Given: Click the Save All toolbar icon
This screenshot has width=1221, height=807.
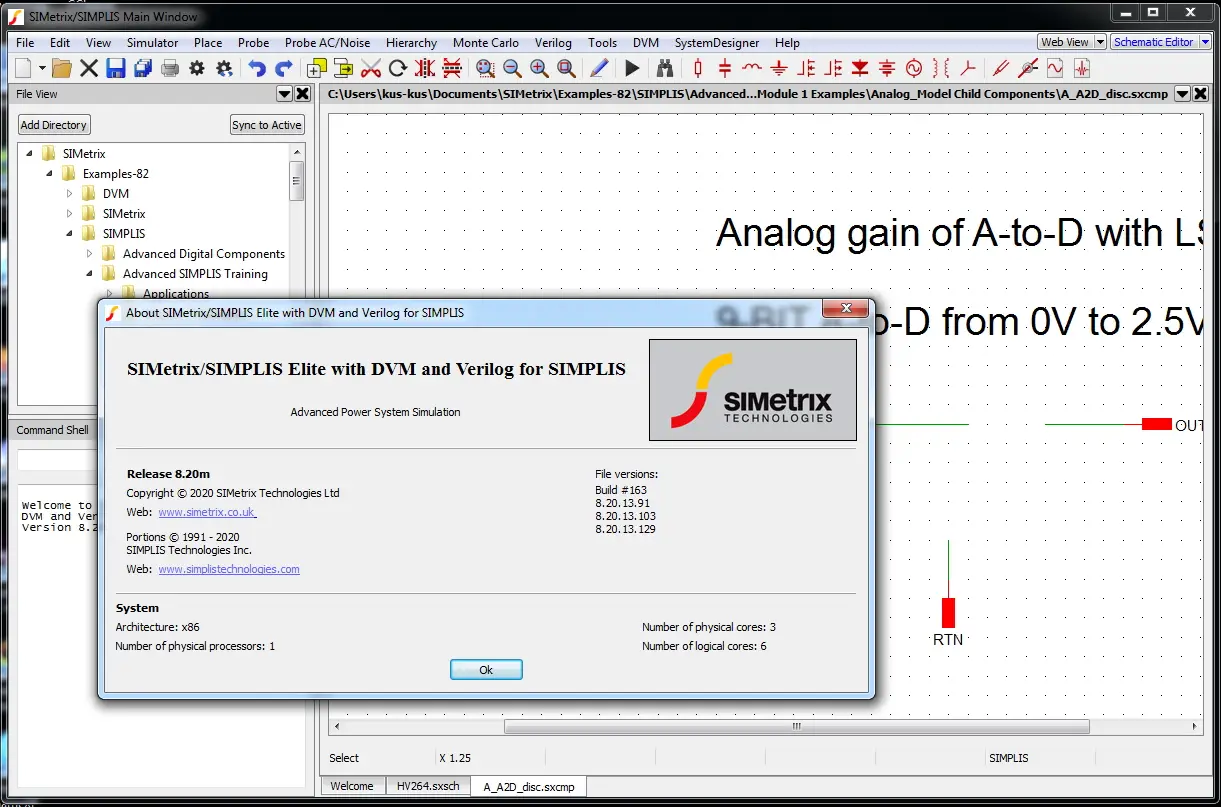Looking at the screenshot, I should coord(143,68).
